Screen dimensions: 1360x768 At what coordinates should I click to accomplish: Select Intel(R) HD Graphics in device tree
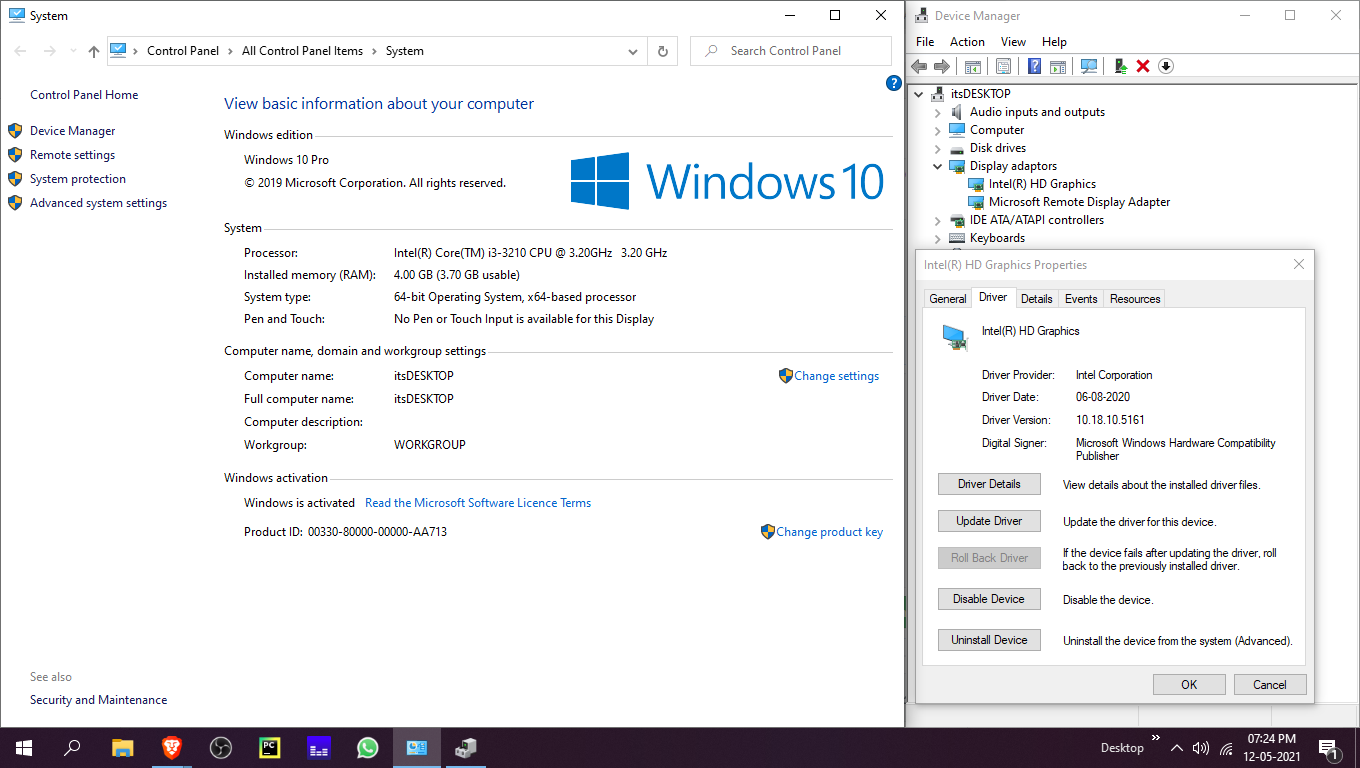coord(1042,184)
